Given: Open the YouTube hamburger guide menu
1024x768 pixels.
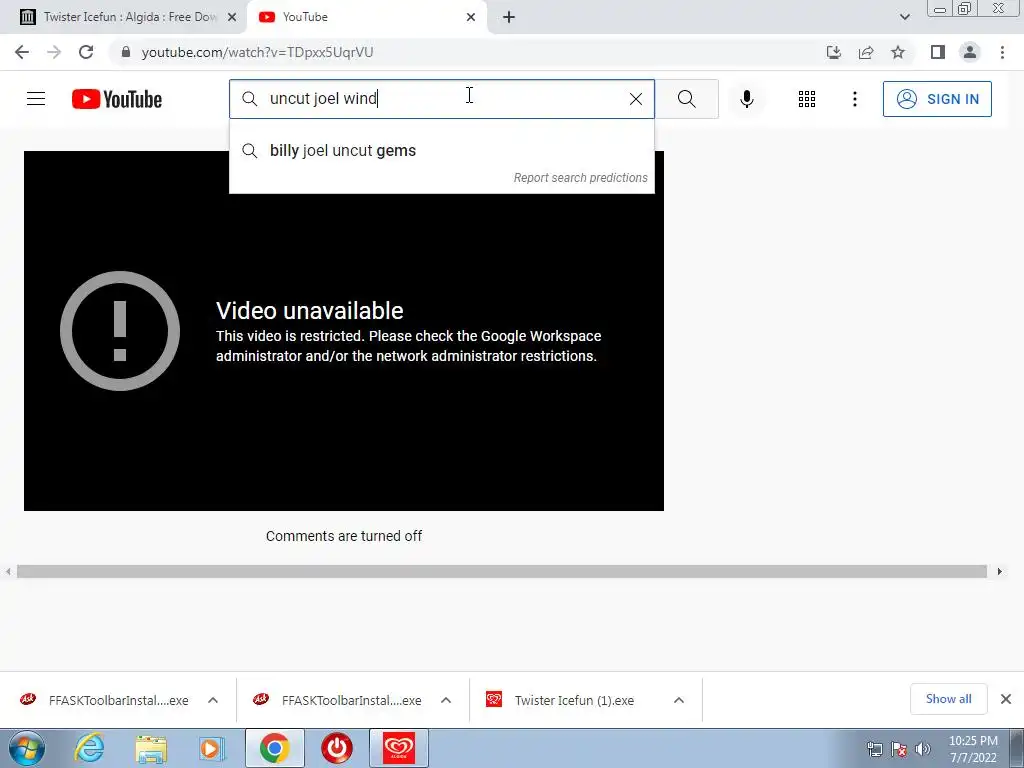Looking at the screenshot, I should tap(36, 99).
